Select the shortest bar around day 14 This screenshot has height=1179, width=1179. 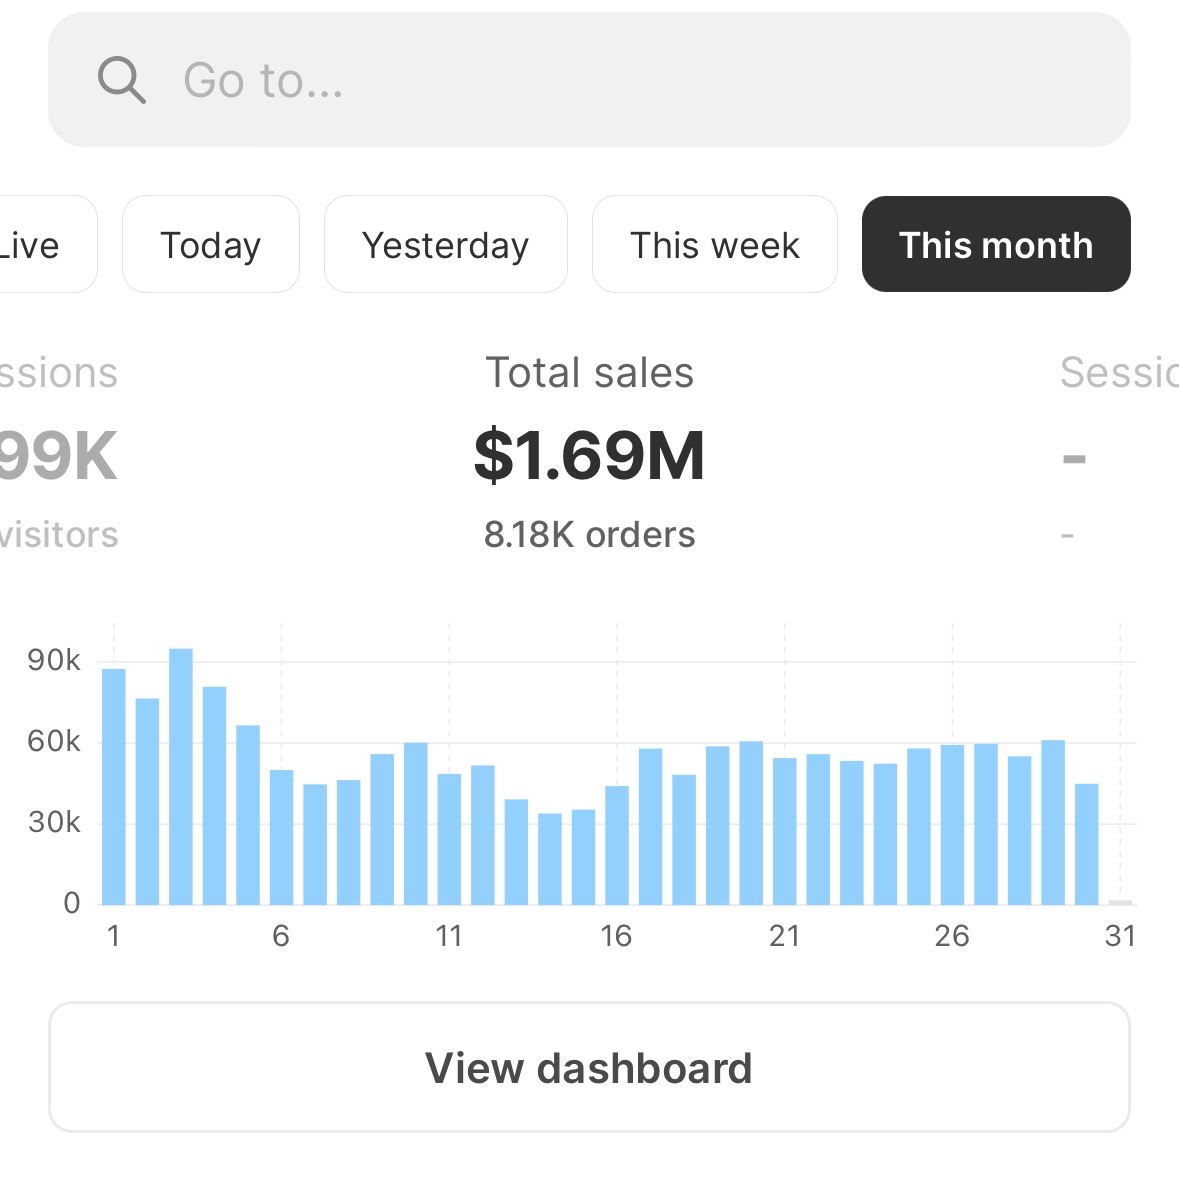coord(550,865)
